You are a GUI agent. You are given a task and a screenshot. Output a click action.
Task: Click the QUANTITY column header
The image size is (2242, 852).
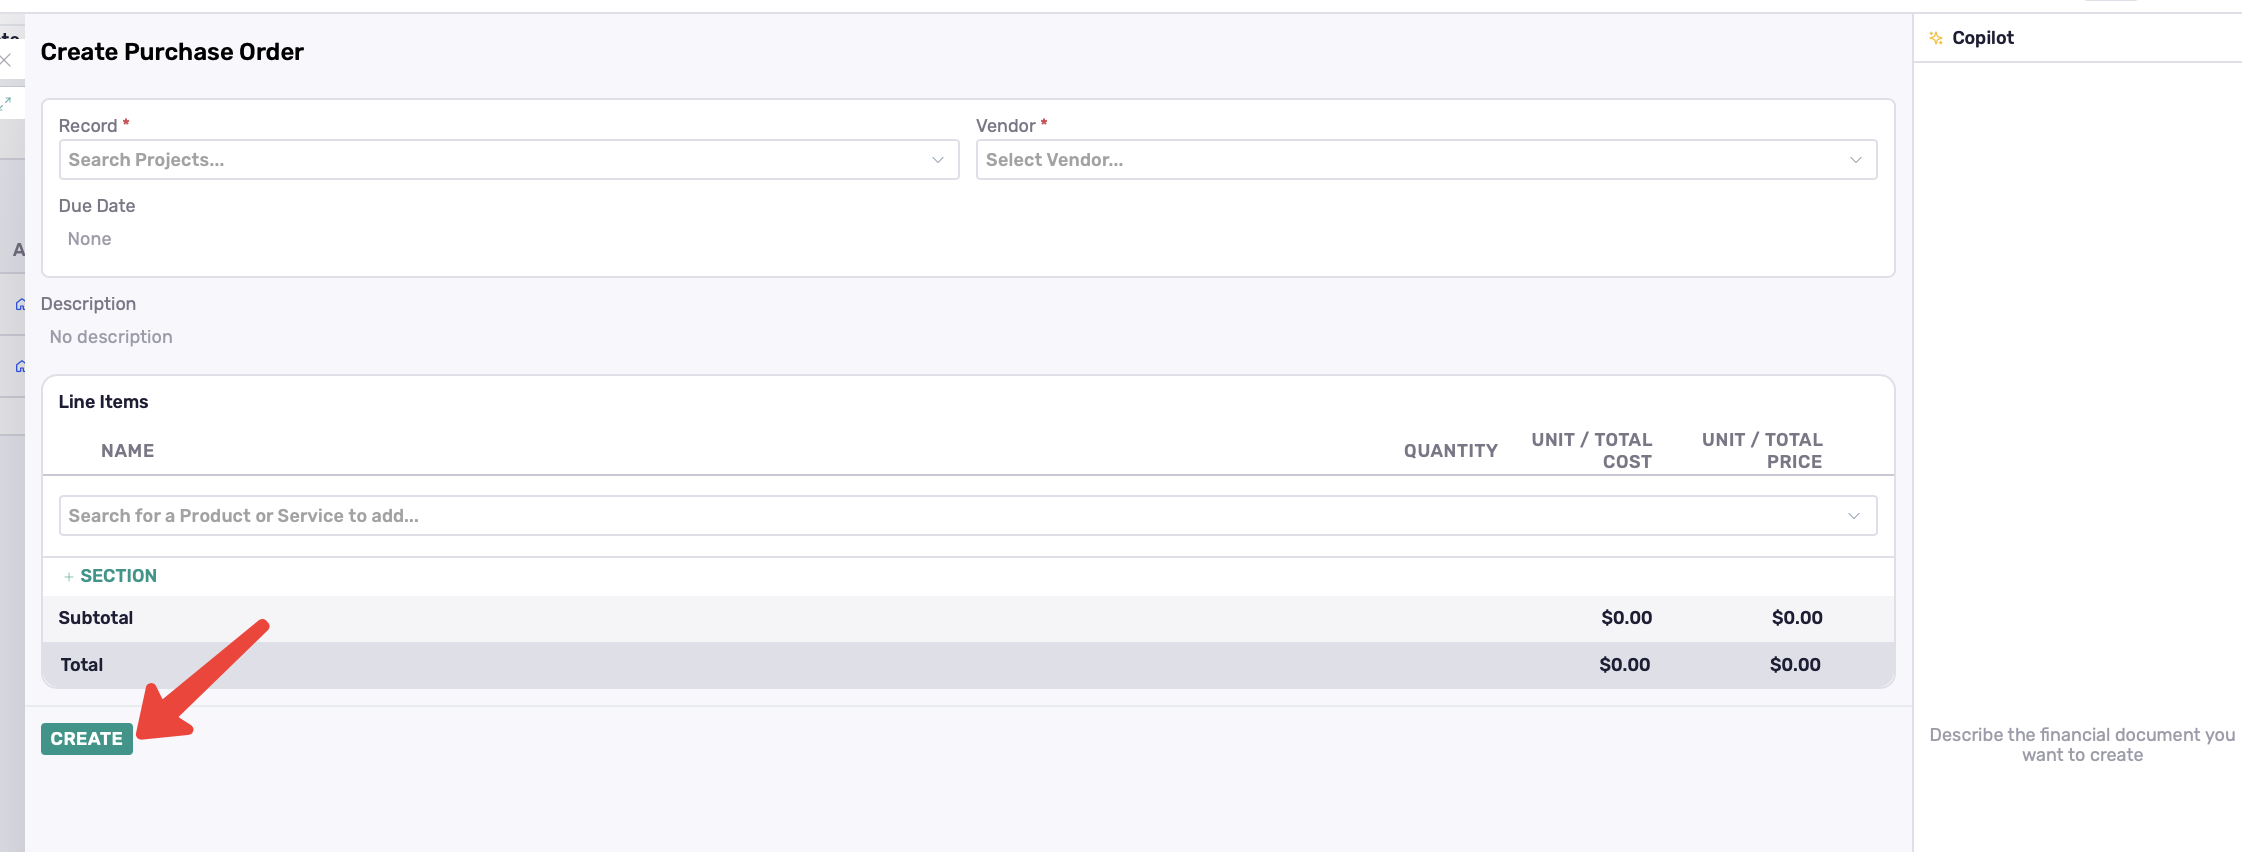click(x=1450, y=451)
